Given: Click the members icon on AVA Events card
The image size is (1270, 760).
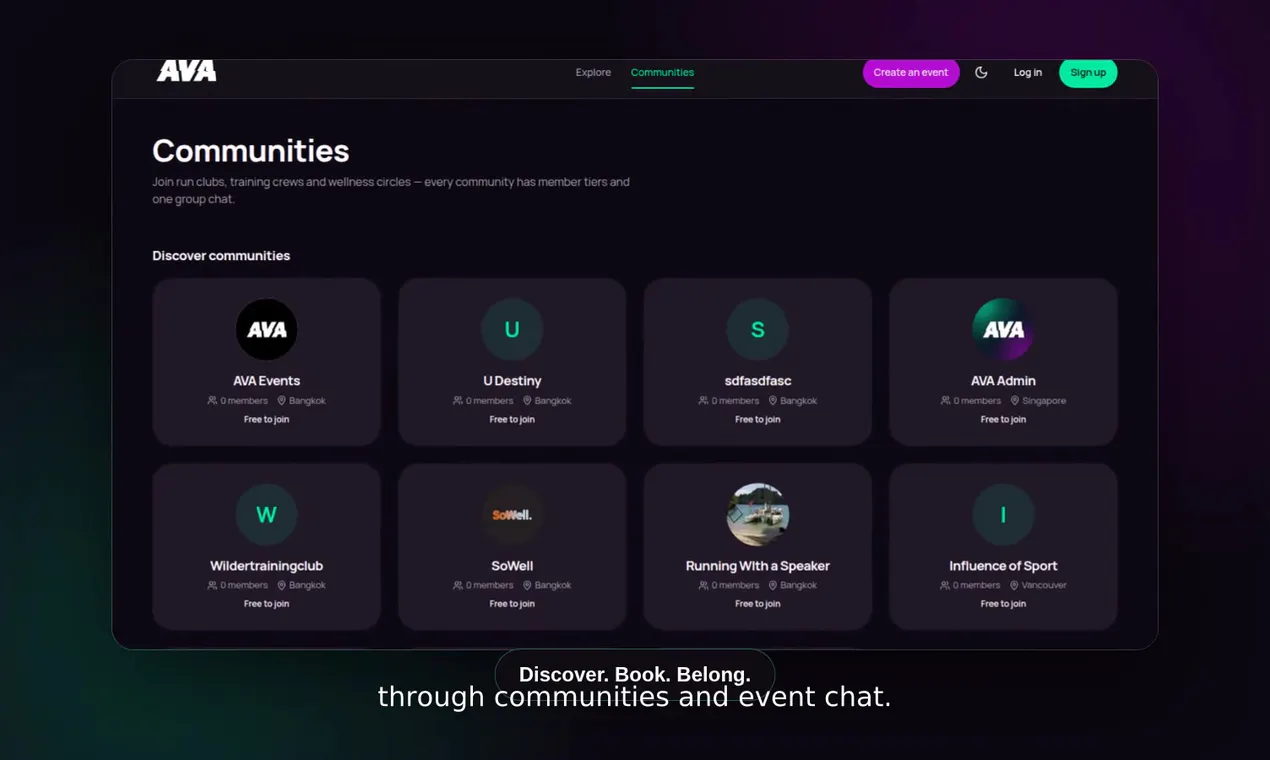Looking at the screenshot, I should (212, 400).
